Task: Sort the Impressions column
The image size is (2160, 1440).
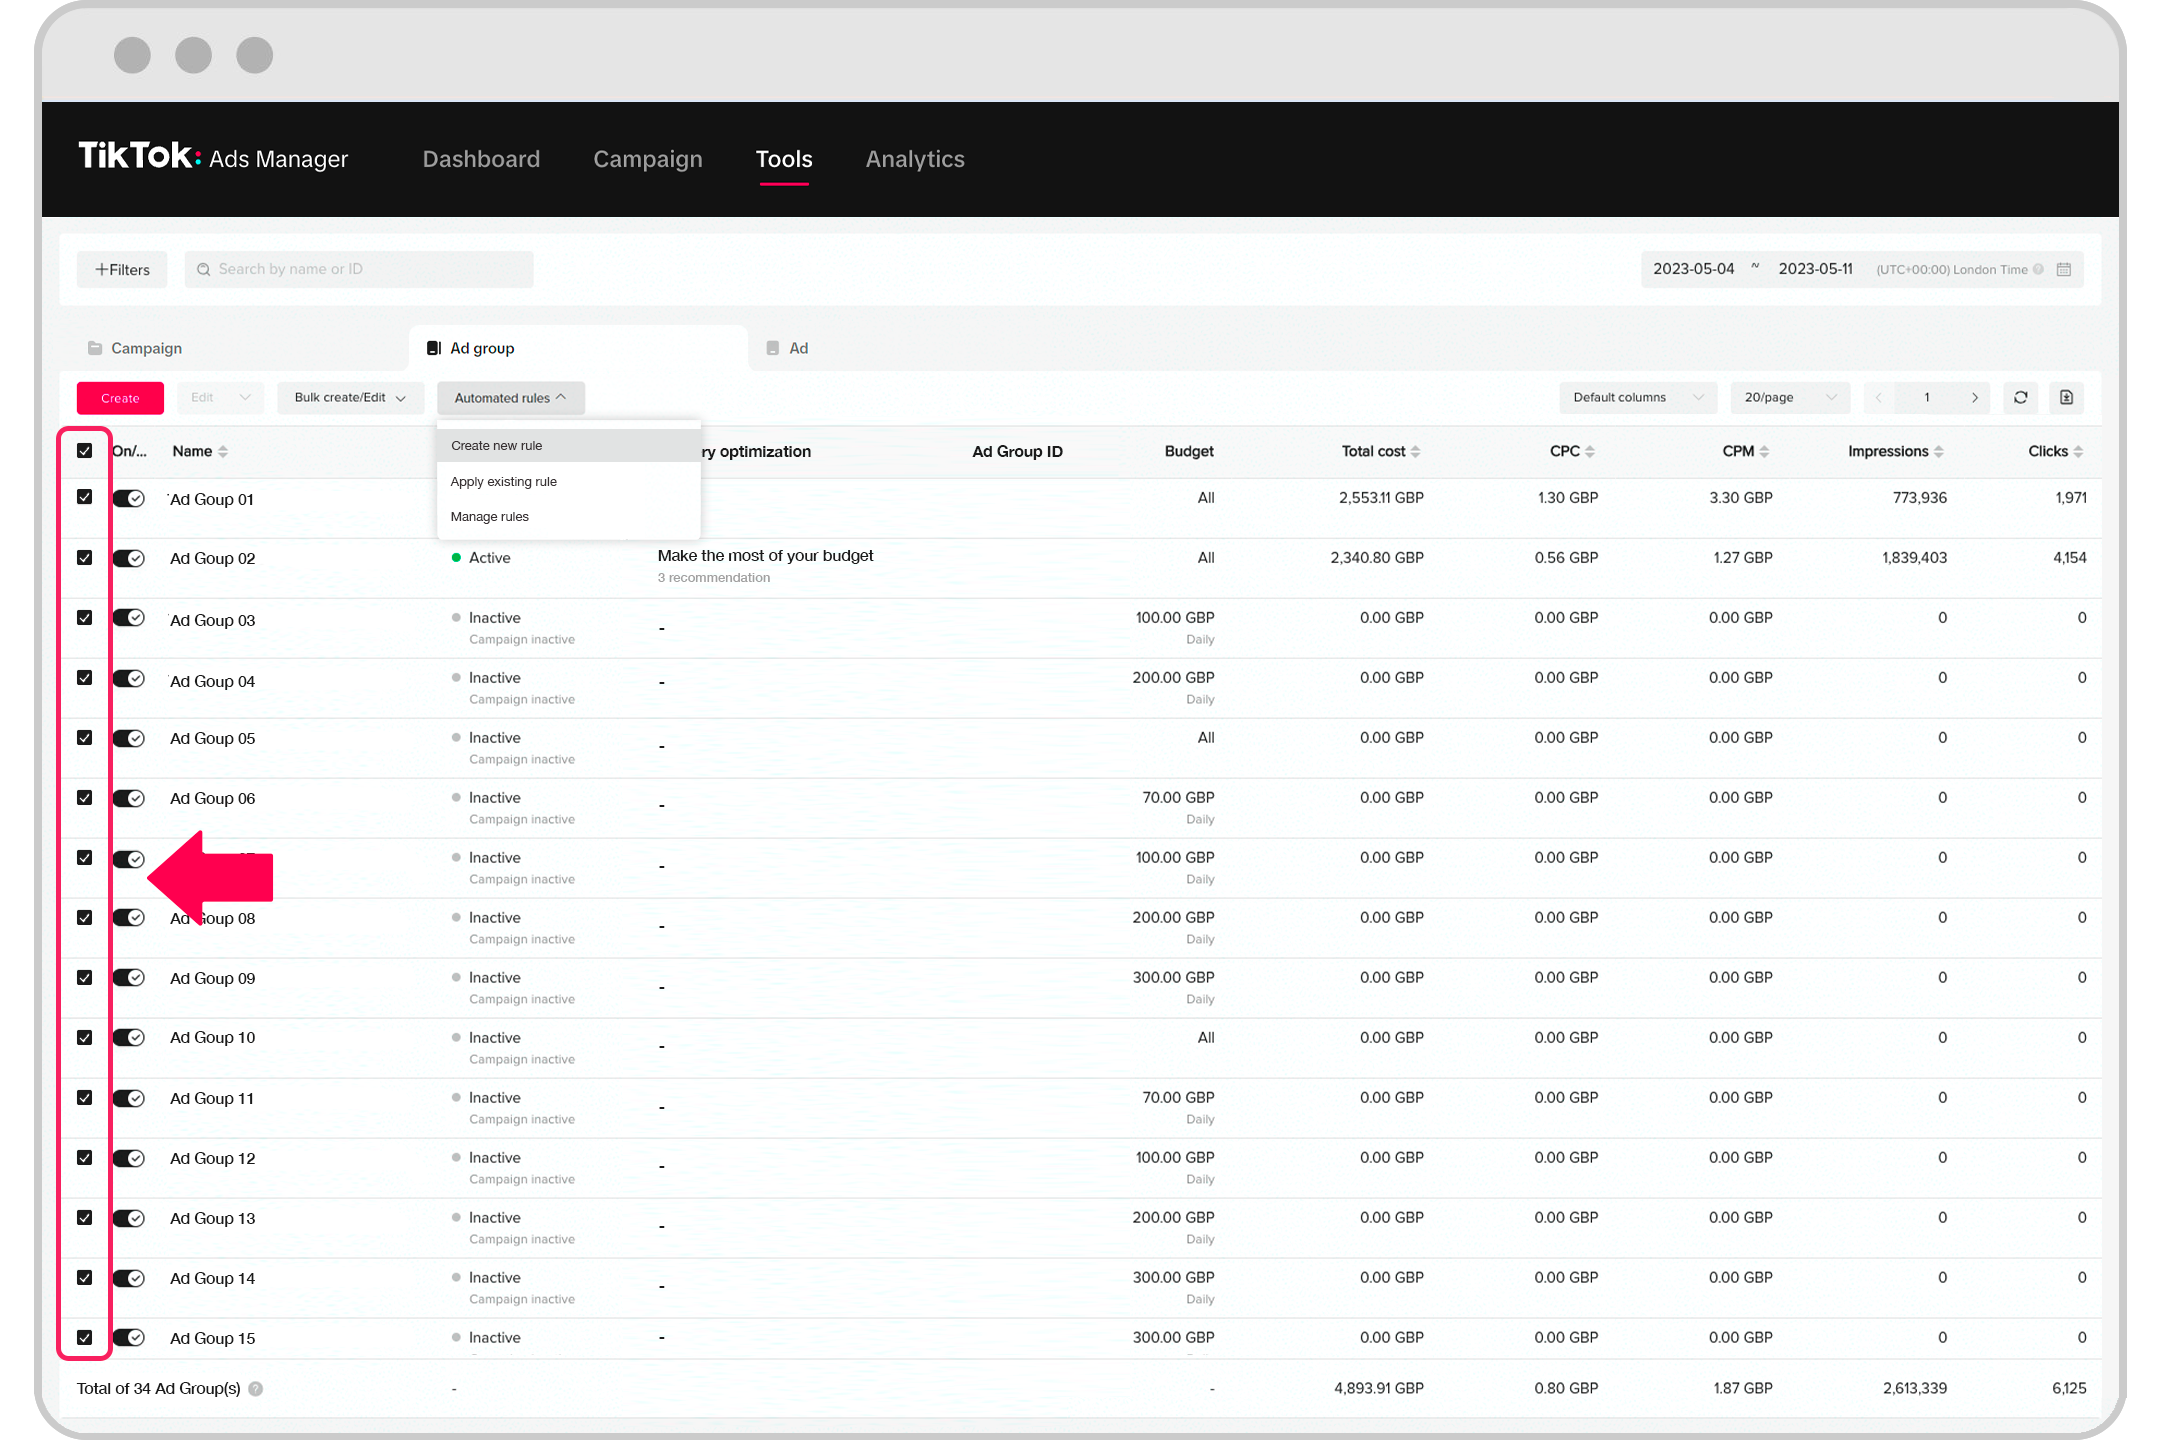Action: (1938, 452)
